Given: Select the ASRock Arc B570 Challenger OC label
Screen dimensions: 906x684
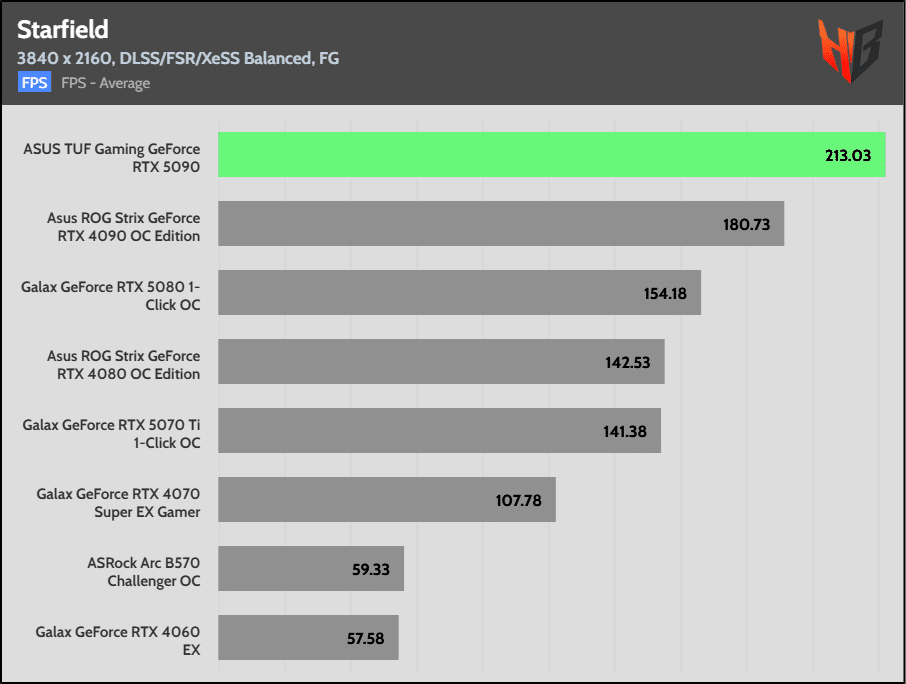Looking at the screenshot, I should click(144, 572).
